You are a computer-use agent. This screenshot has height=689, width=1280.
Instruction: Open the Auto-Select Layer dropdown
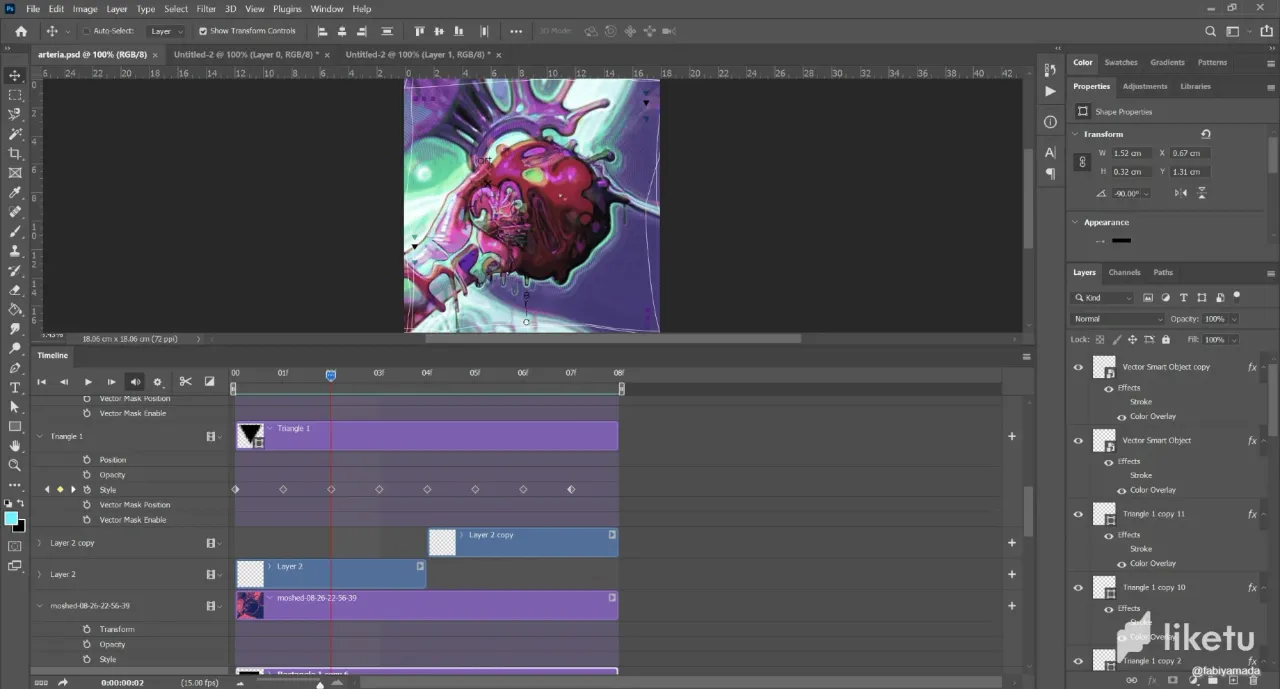pos(166,31)
